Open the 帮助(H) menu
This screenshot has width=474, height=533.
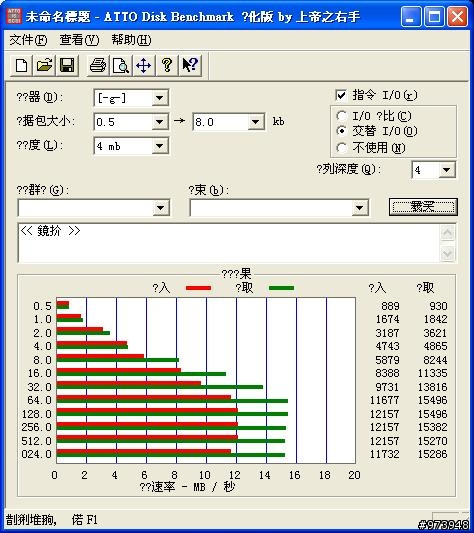pyautogui.click(x=131, y=40)
